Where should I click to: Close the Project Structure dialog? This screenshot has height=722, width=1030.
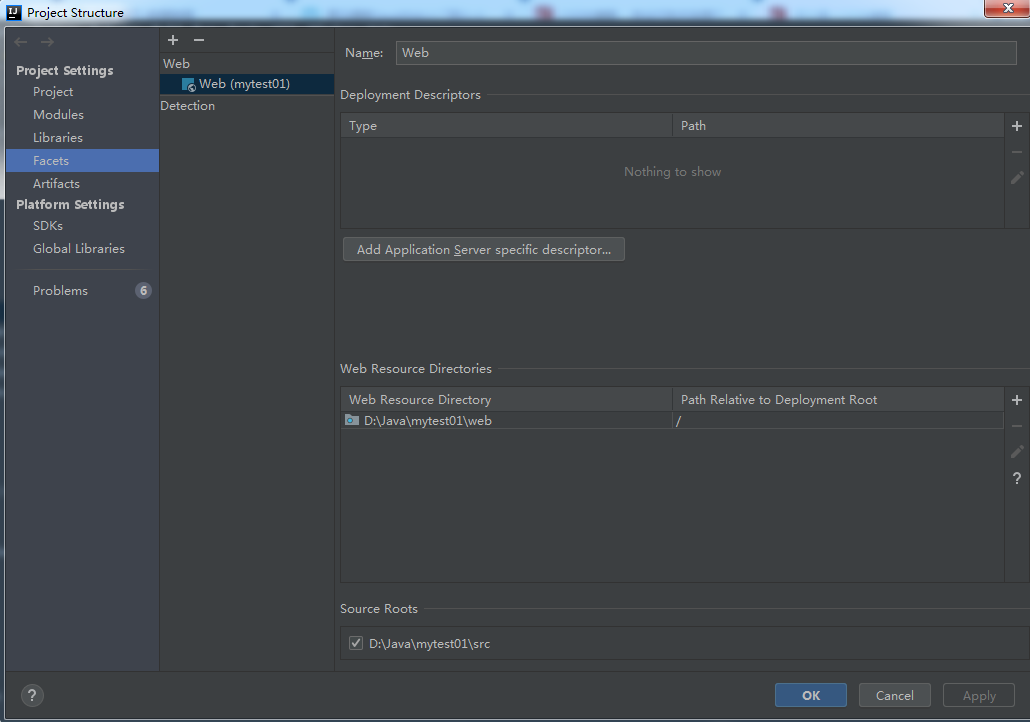point(1008,9)
